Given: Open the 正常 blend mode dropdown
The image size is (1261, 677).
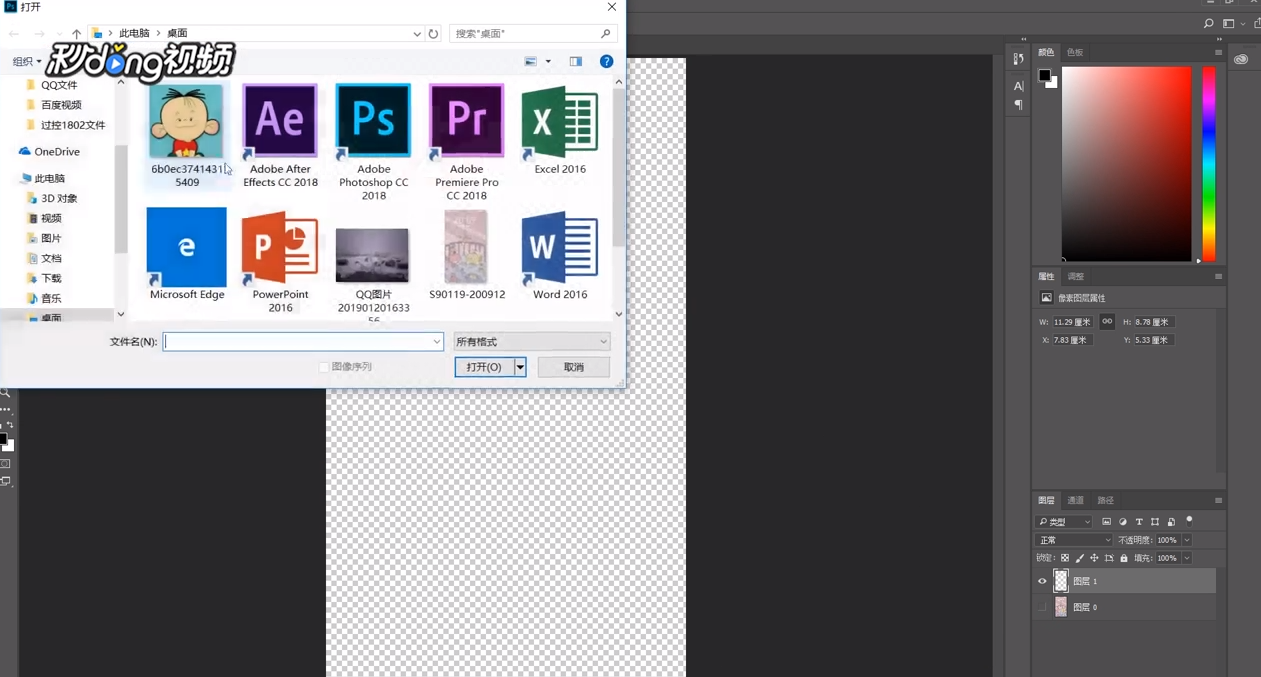Looking at the screenshot, I should [1074, 540].
